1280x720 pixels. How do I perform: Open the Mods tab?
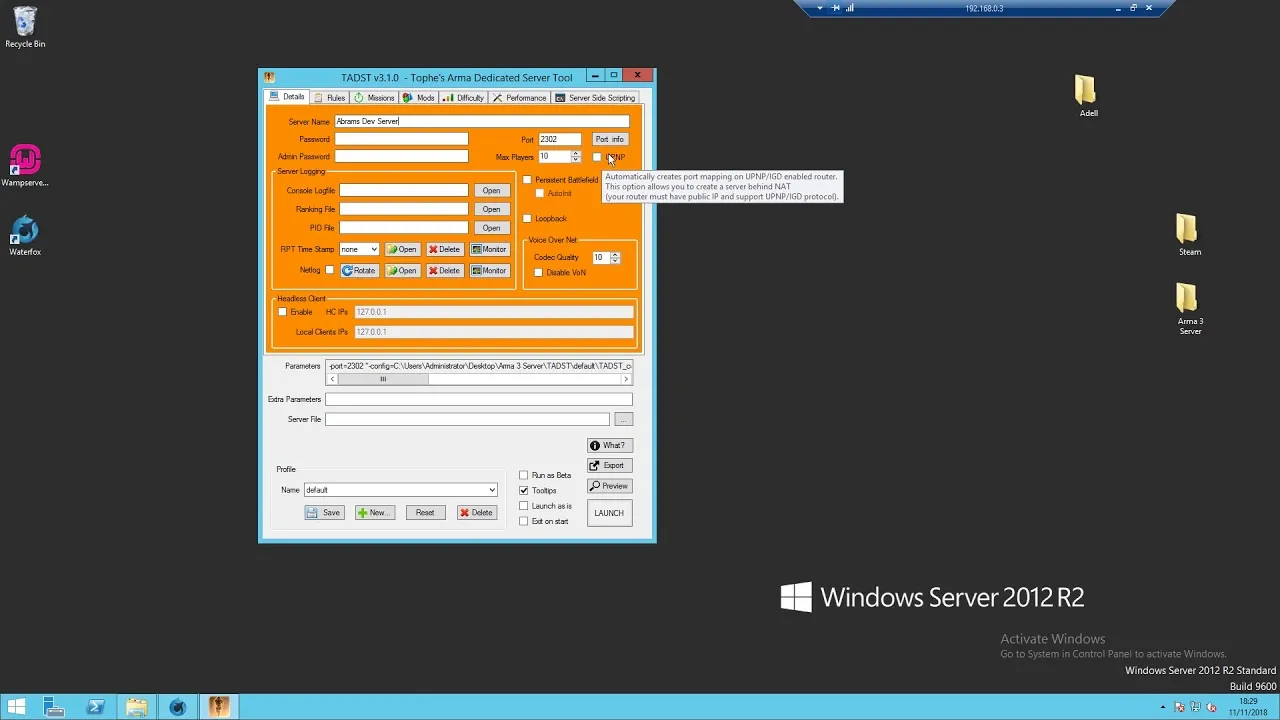(418, 97)
